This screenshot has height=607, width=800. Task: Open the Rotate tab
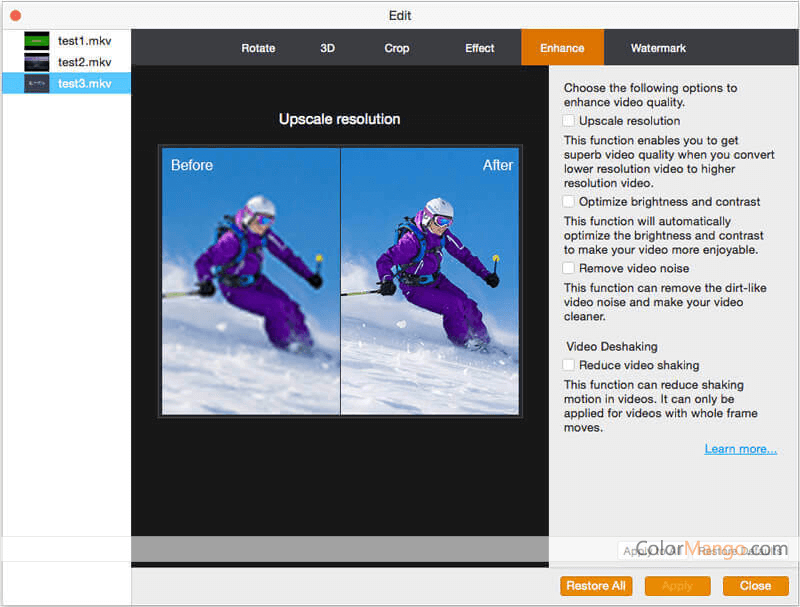(x=258, y=48)
